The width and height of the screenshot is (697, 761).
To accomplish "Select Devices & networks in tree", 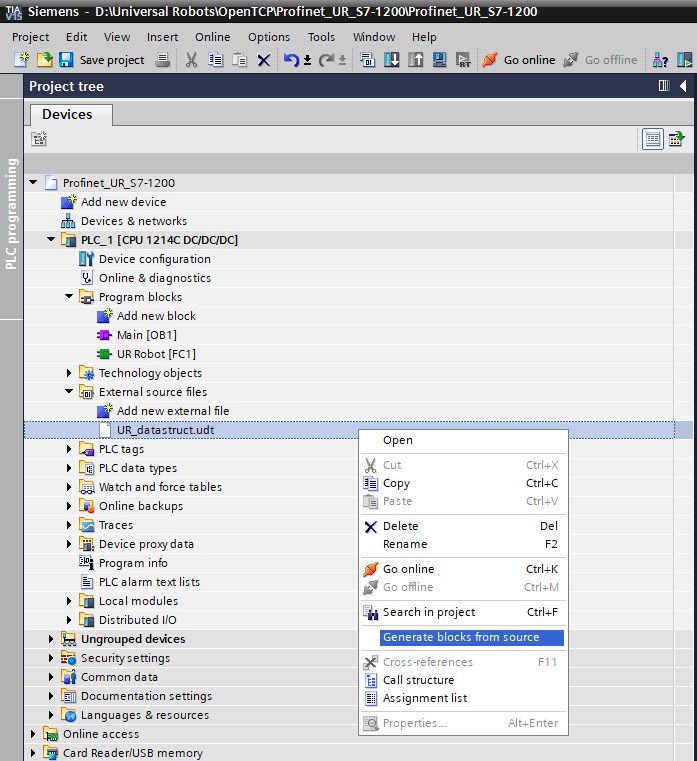I will click(134, 221).
